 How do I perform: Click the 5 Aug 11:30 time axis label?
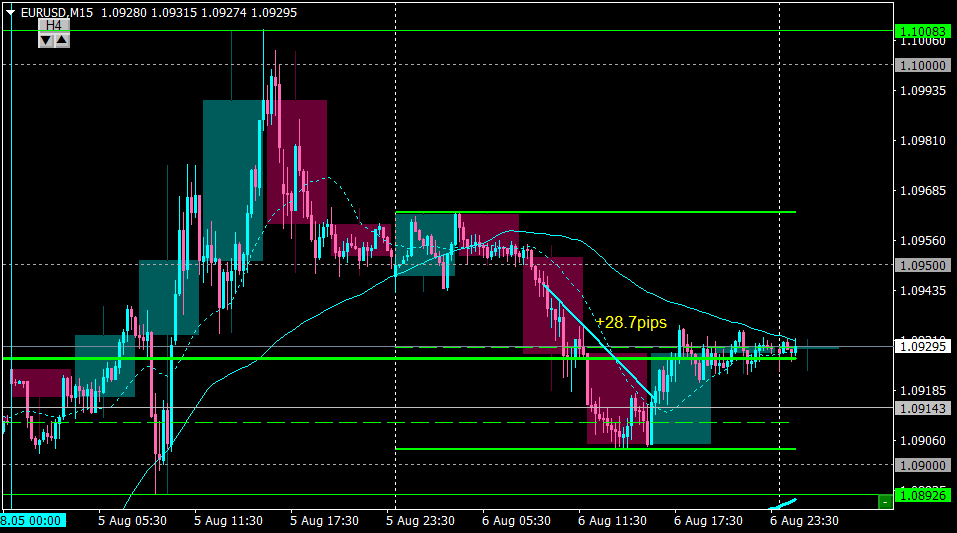[x=228, y=521]
